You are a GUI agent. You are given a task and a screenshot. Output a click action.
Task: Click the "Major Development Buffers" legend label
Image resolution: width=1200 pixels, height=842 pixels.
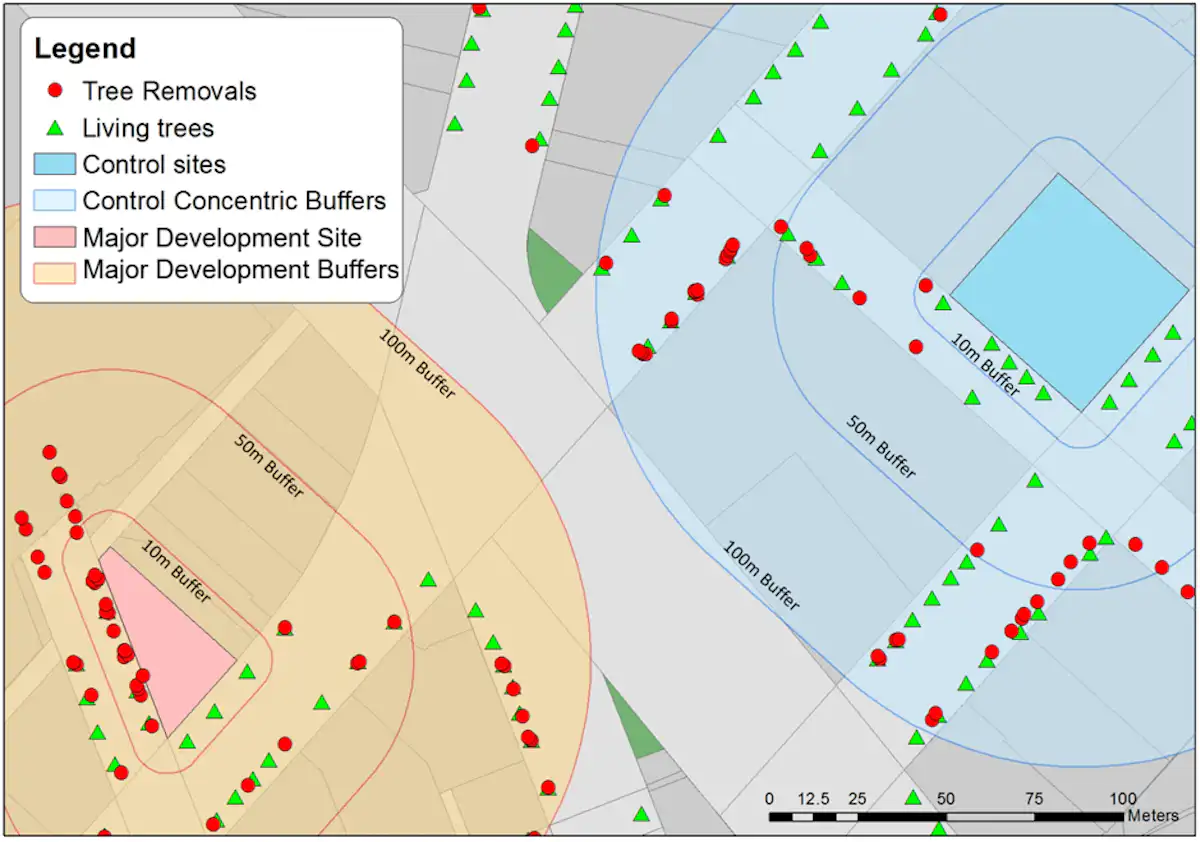pos(240,270)
